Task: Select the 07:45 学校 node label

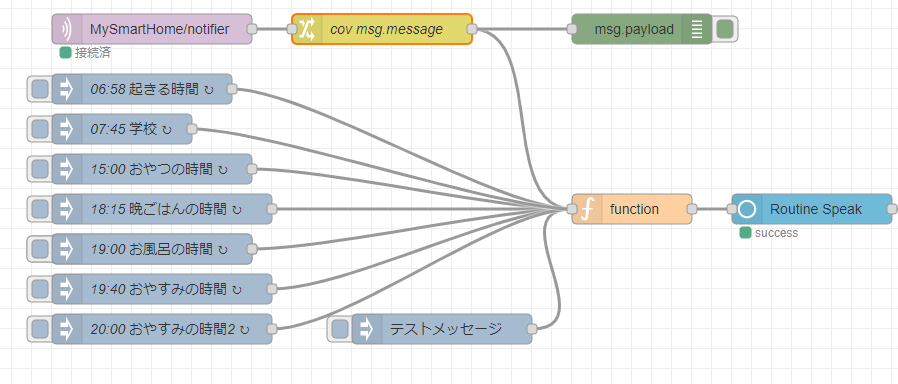Action: click(x=131, y=129)
